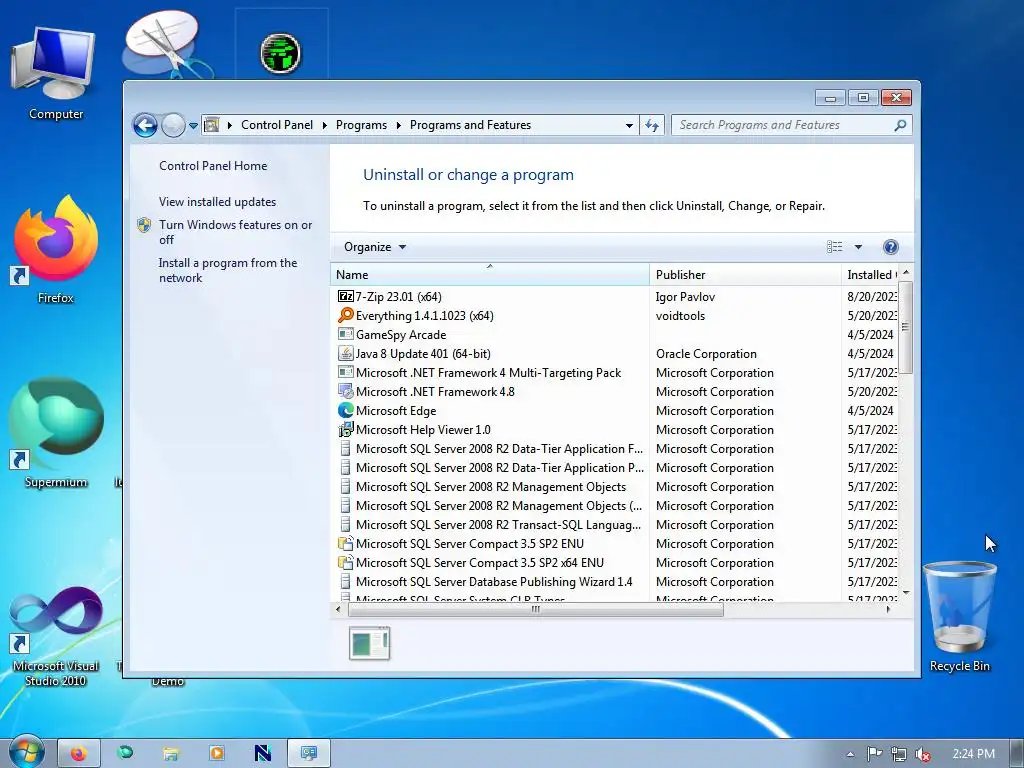
Task: Click the Snipping Tool scissors desktop icon
Action: point(166,42)
